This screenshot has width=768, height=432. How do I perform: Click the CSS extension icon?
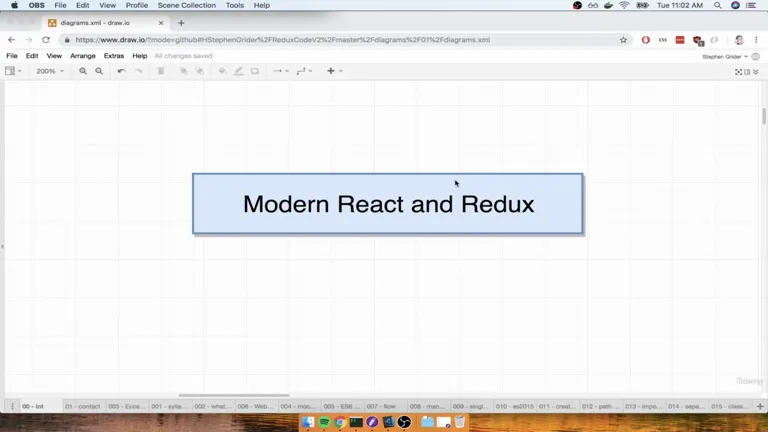(663, 40)
